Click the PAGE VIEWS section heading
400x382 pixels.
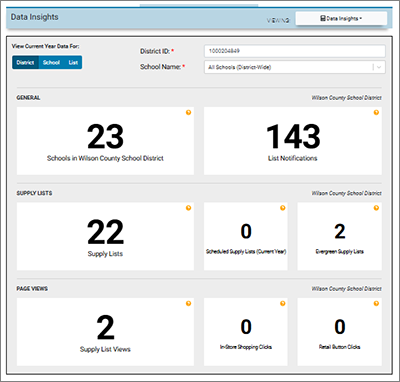[32, 289]
